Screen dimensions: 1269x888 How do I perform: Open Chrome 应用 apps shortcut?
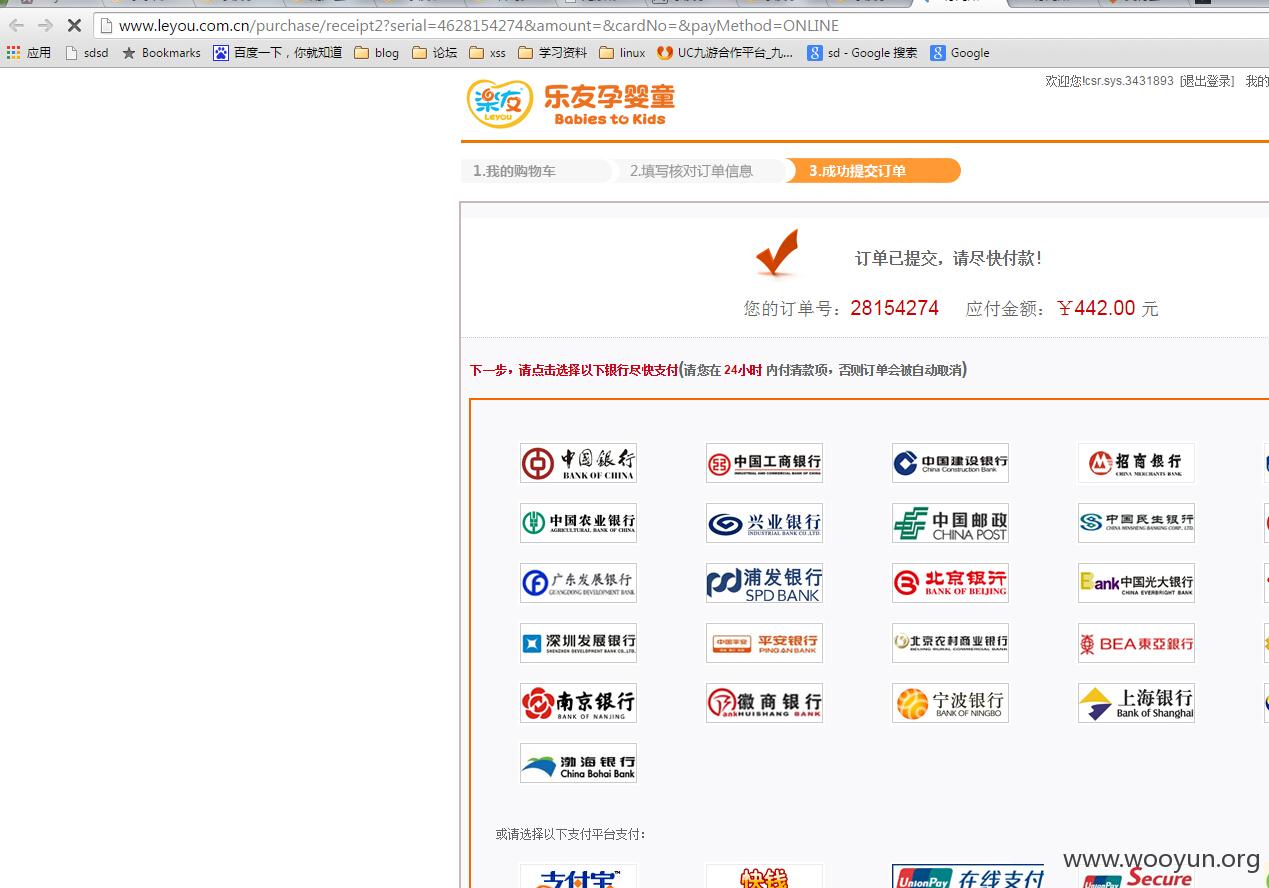tap(29, 53)
